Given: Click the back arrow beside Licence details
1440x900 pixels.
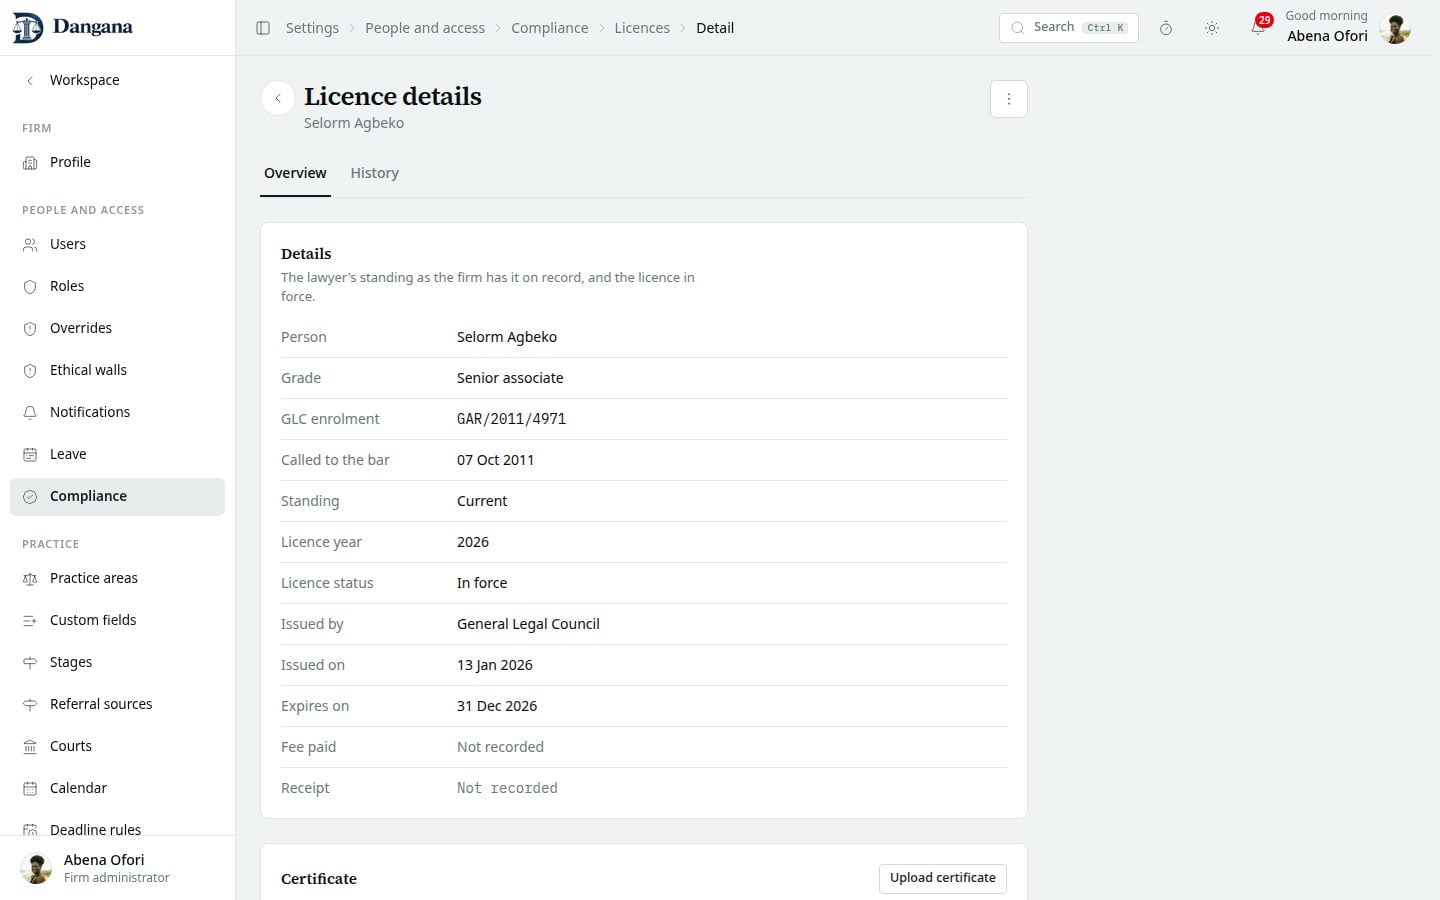Looking at the screenshot, I should (278, 98).
